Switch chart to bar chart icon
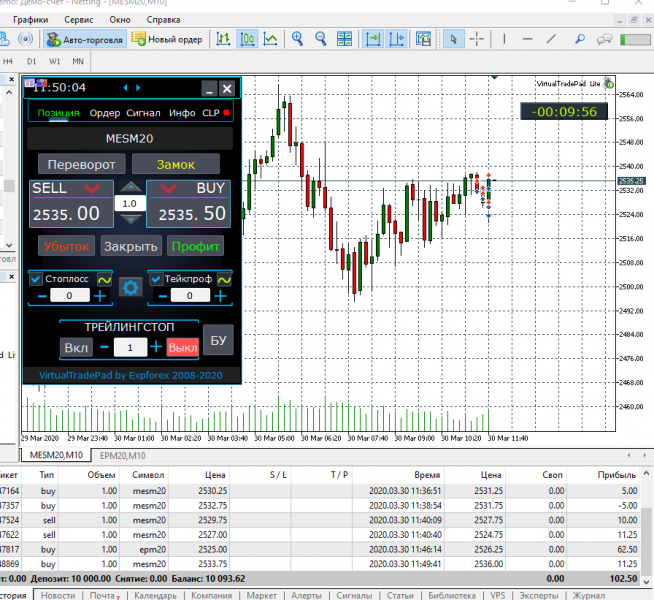Image resolution: width=654 pixels, height=600 pixels. click(224, 40)
